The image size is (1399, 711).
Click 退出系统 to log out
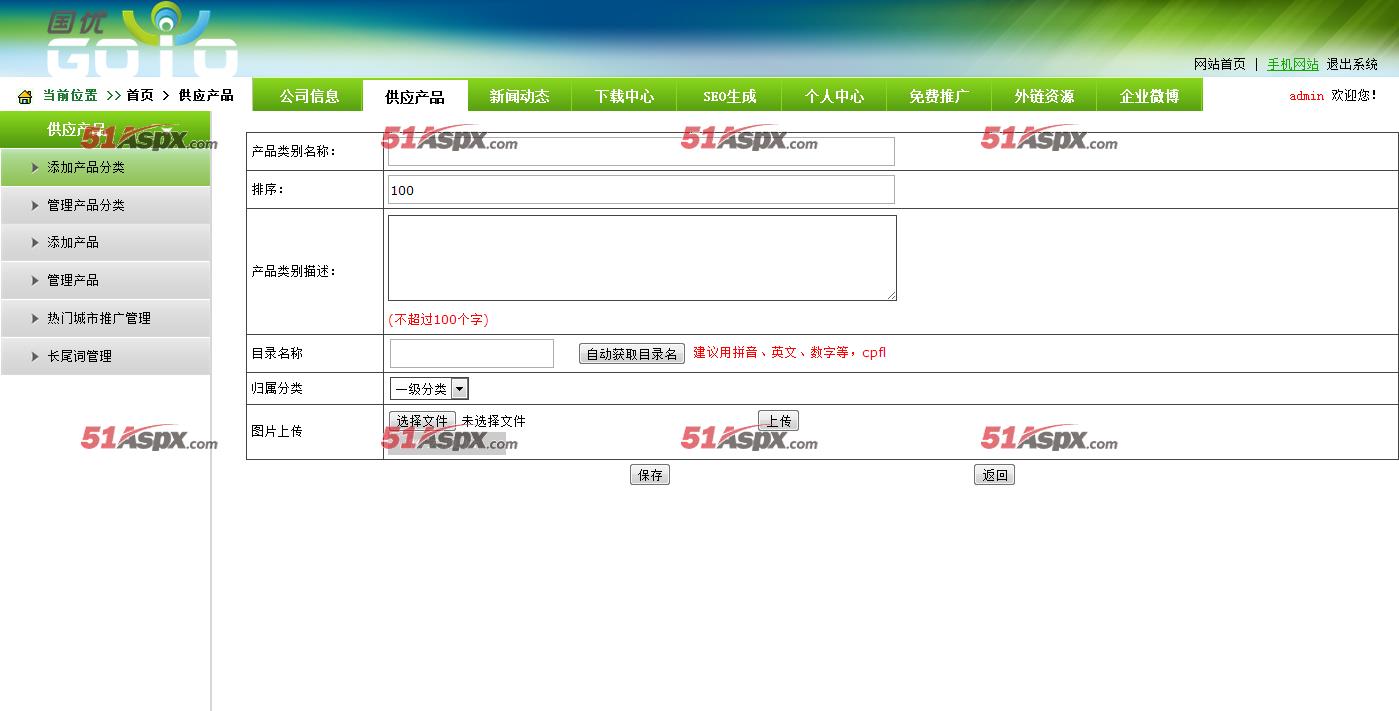pos(1352,64)
